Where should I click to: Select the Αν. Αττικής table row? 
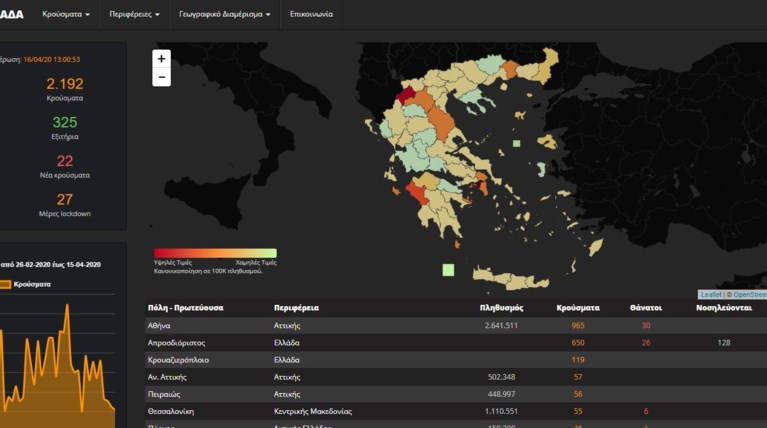[x=456, y=377]
